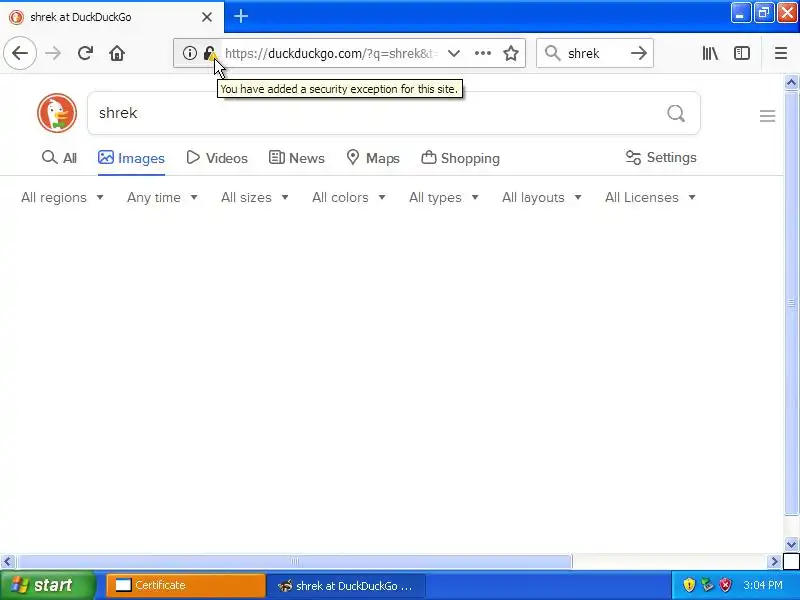The width and height of the screenshot is (800, 600).
Task: Switch to the Videos tab
Action: (x=217, y=158)
